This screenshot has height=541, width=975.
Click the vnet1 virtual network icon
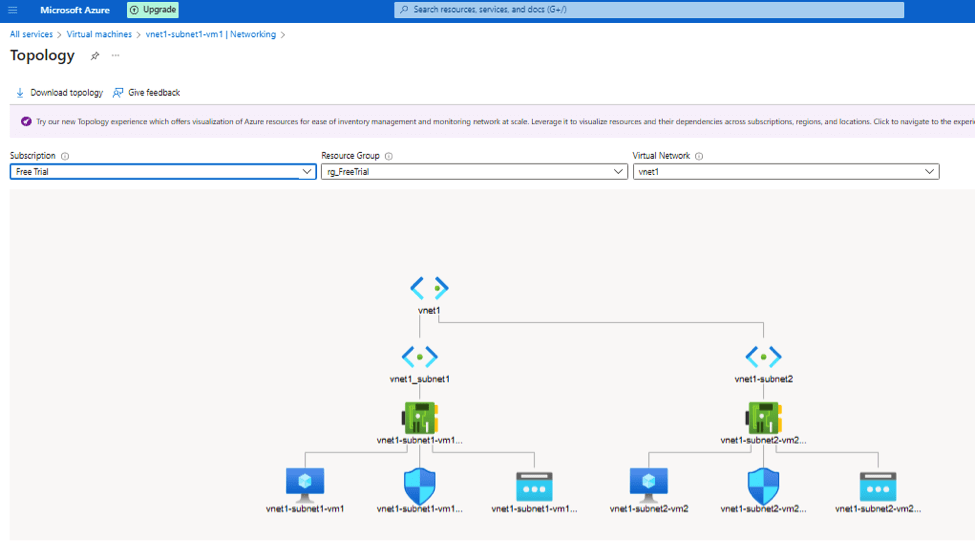point(429,288)
